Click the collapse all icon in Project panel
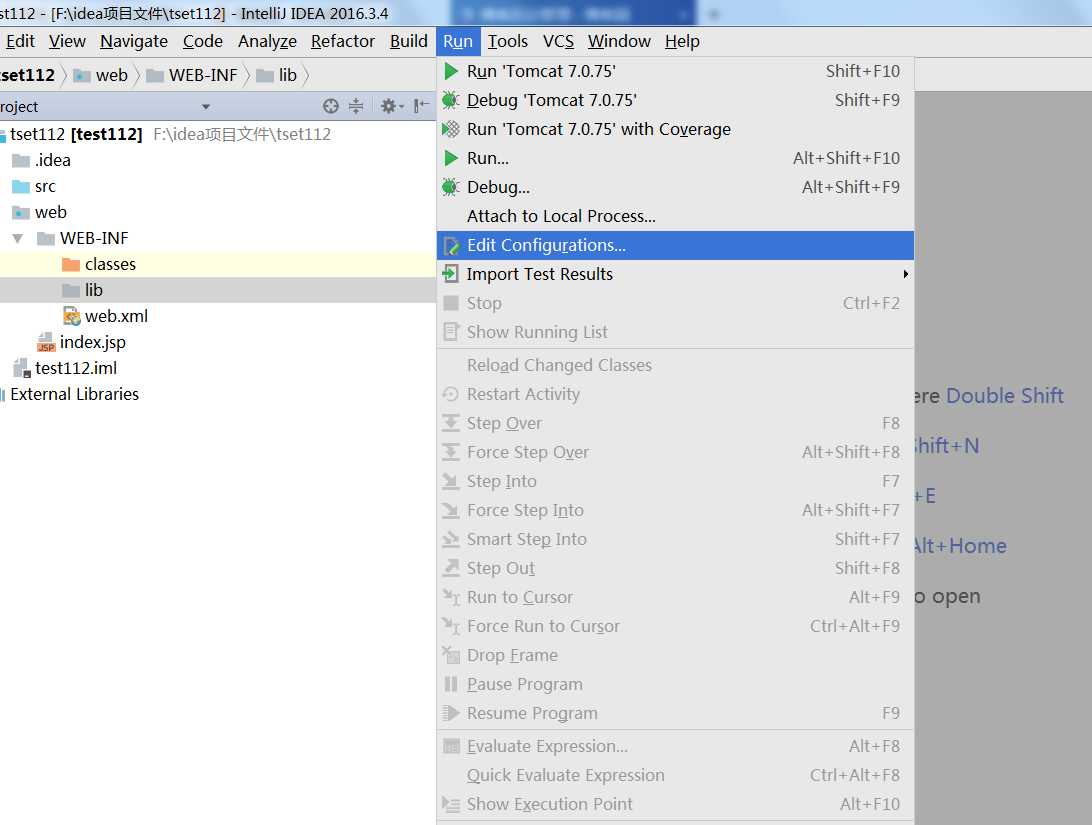Screen dimensions: 1092x825 tap(356, 106)
